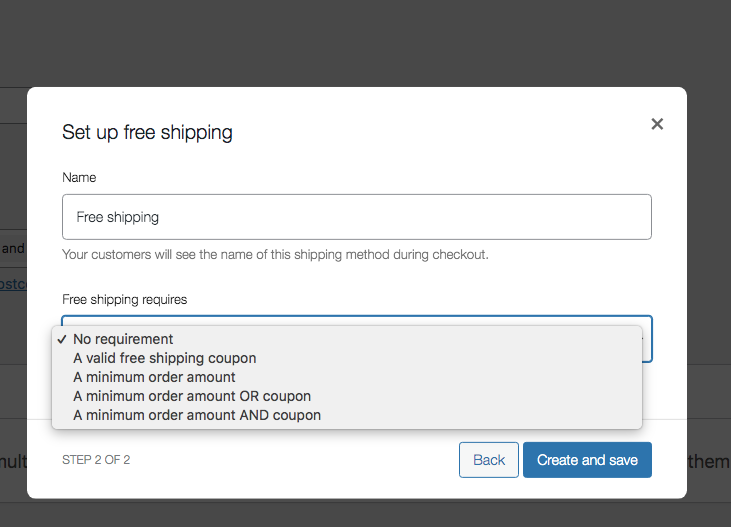The height and width of the screenshot is (527, 731).
Task: Click the checkout helper text under Name
Action: (x=275, y=255)
